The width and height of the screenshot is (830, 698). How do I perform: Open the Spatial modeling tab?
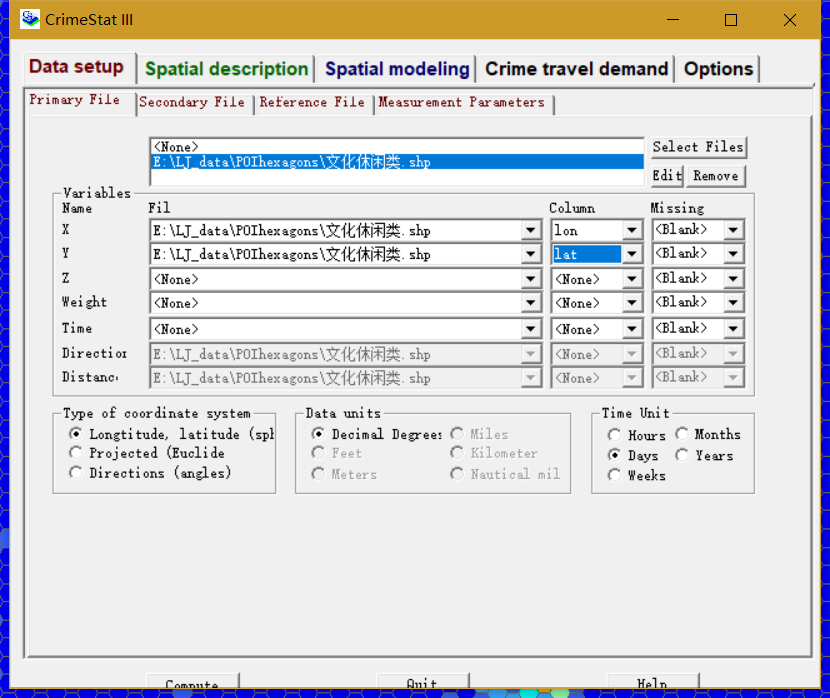point(397,69)
